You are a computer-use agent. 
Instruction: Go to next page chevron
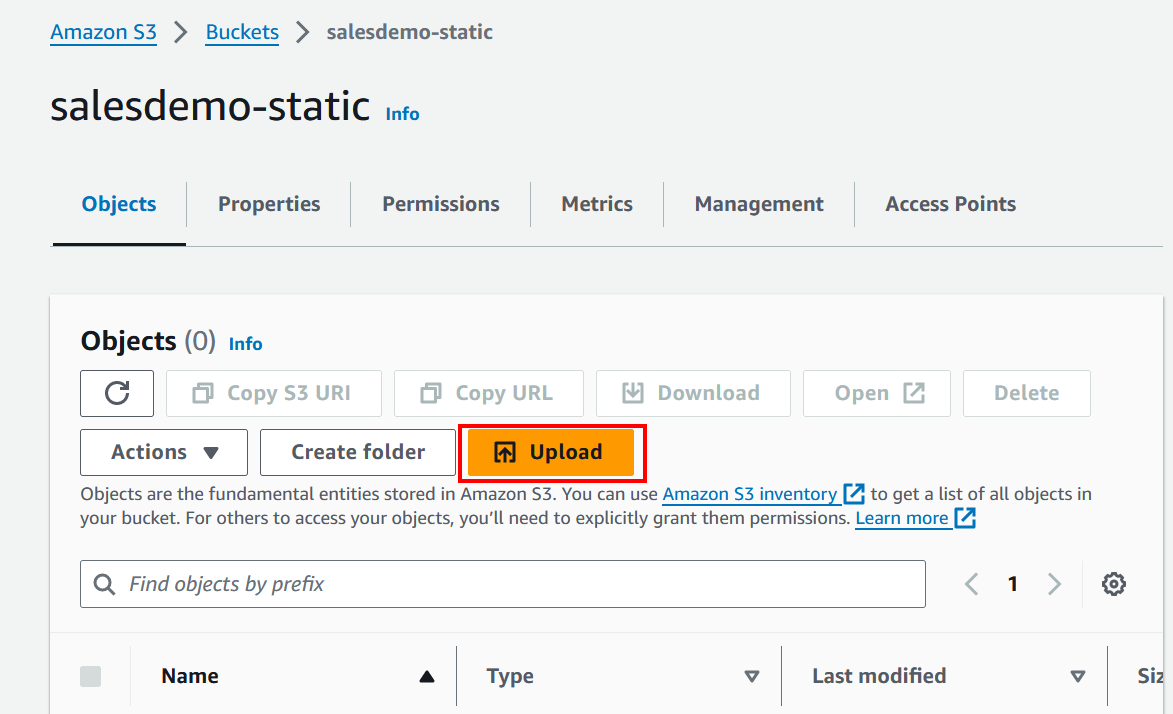pos(1054,584)
